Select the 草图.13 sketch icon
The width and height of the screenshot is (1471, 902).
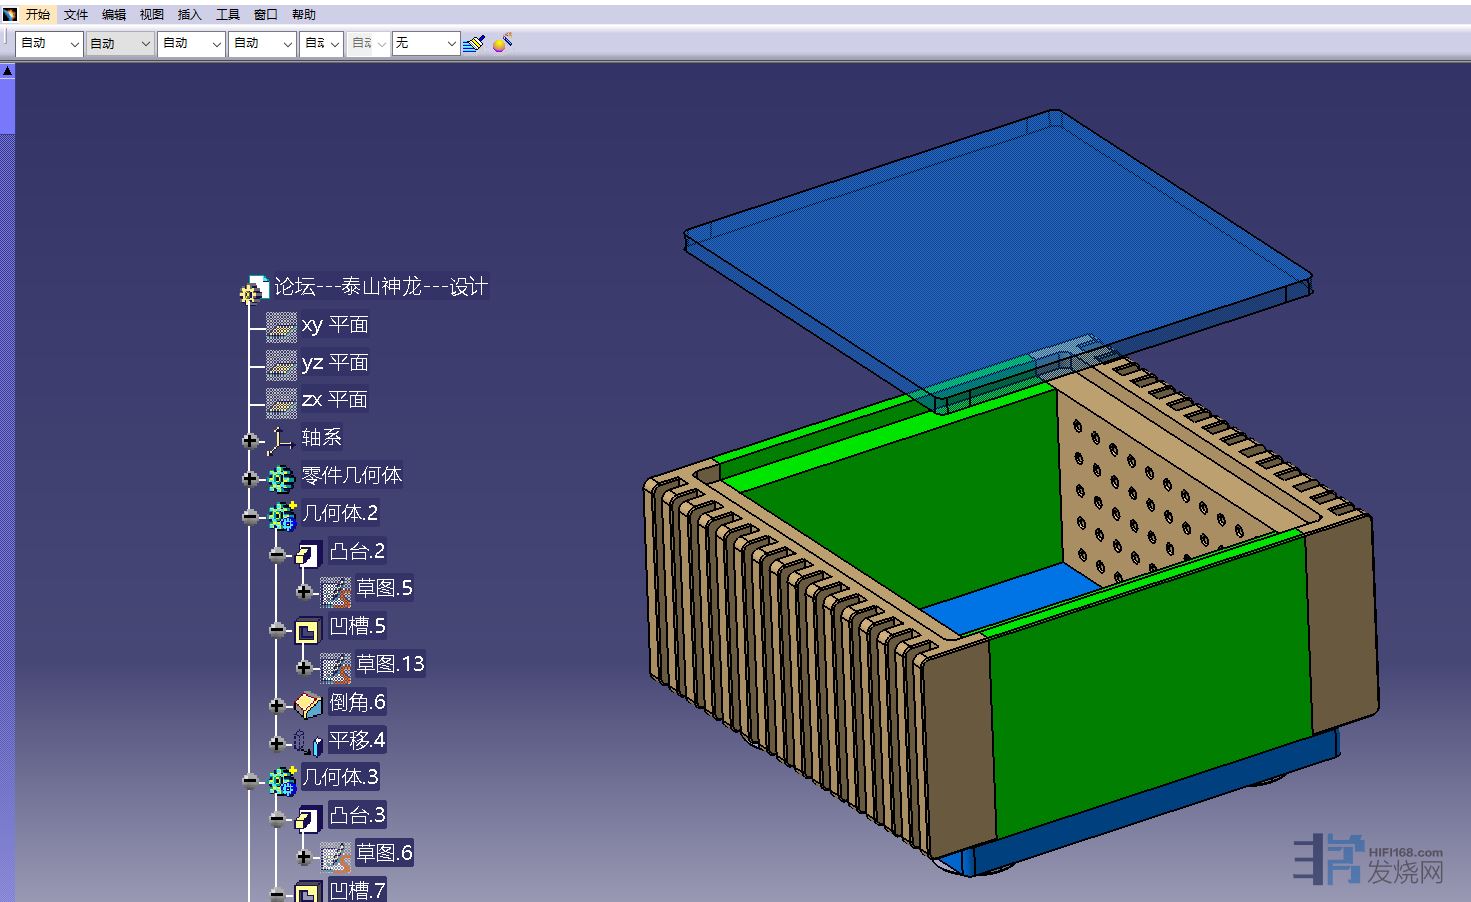coord(335,666)
